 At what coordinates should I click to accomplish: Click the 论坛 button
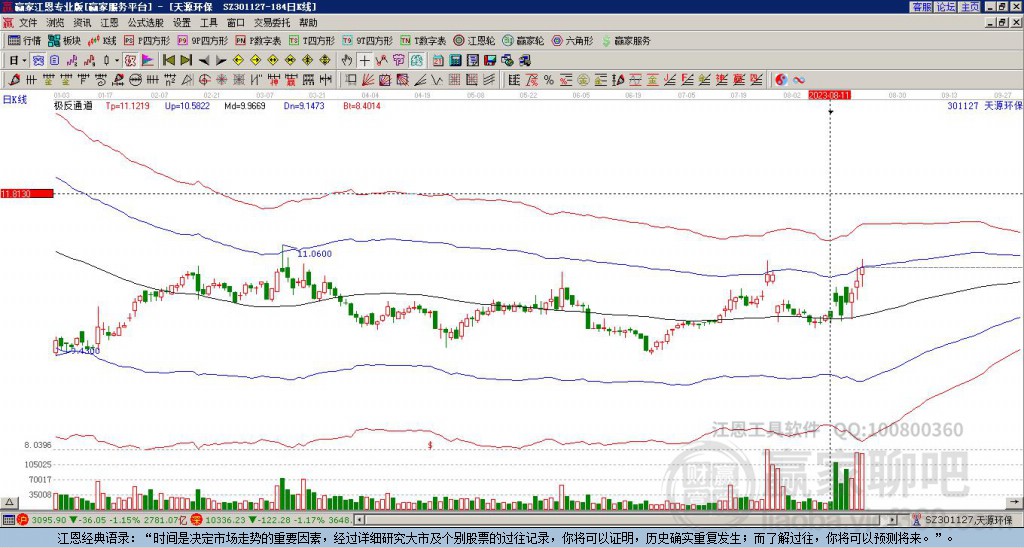946,7
